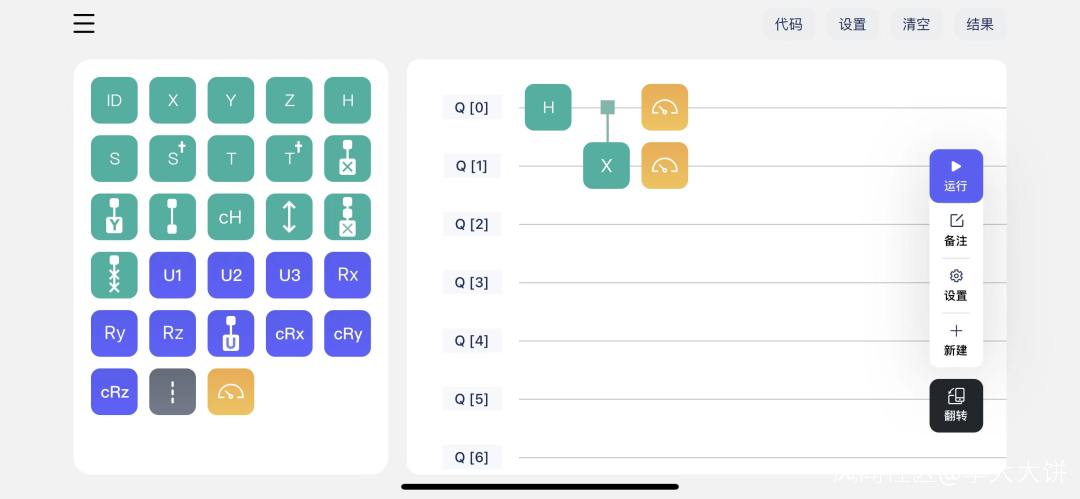Select the barrier gate with dashed line
The image size is (1080, 499).
[173, 392]
